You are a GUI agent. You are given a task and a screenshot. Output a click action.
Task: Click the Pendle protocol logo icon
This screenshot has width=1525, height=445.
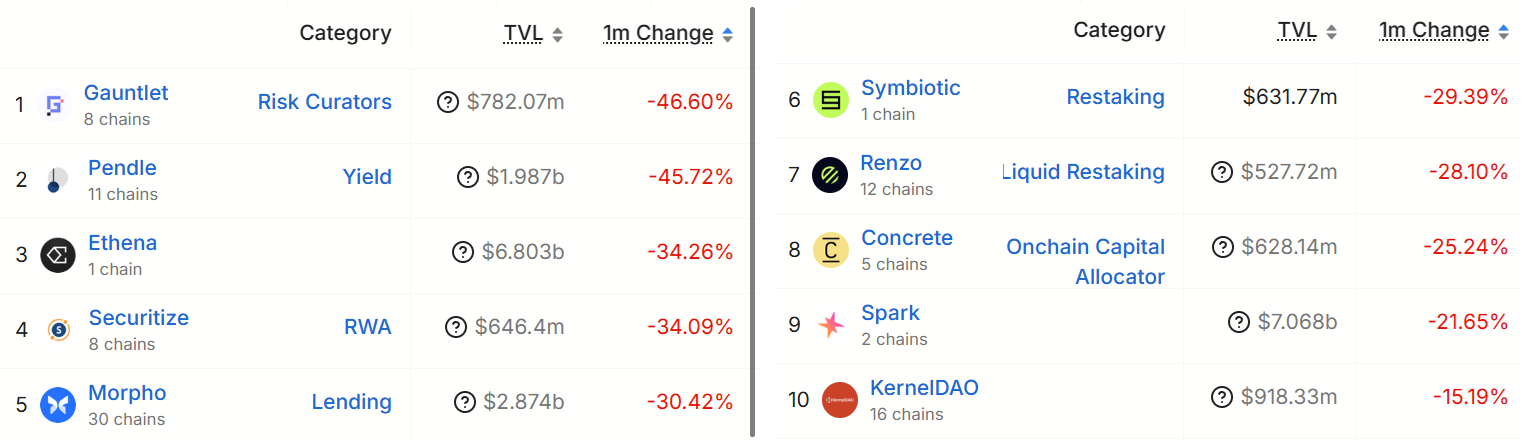click(57, 180)
